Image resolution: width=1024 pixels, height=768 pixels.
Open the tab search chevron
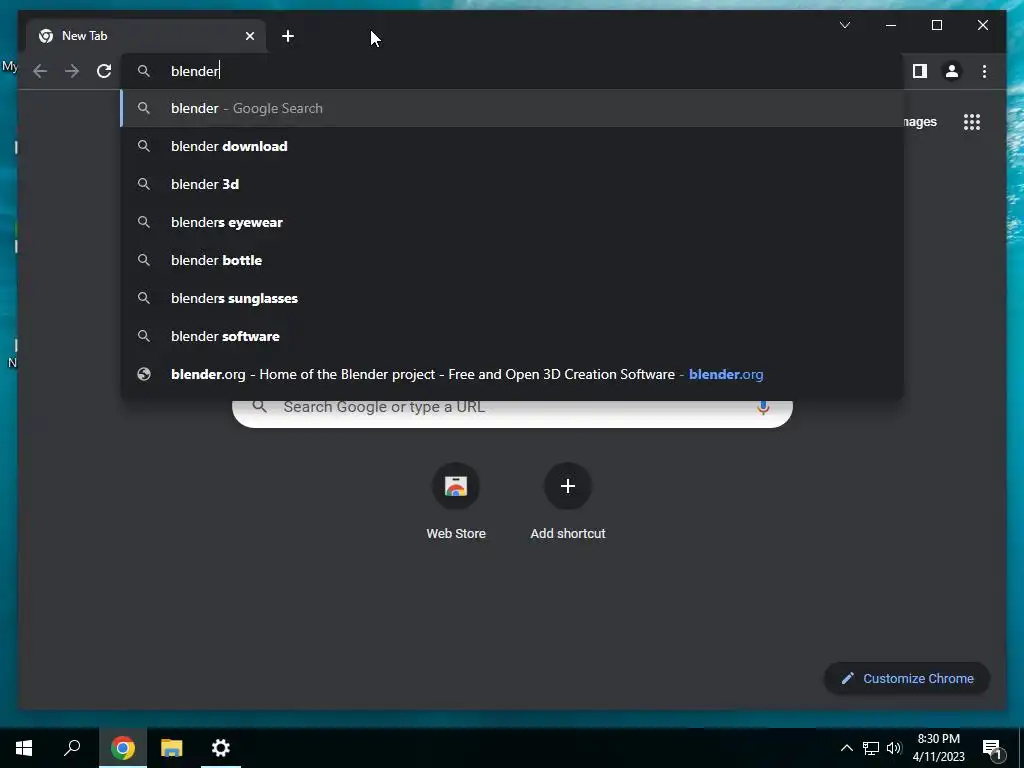pos(844,25)
